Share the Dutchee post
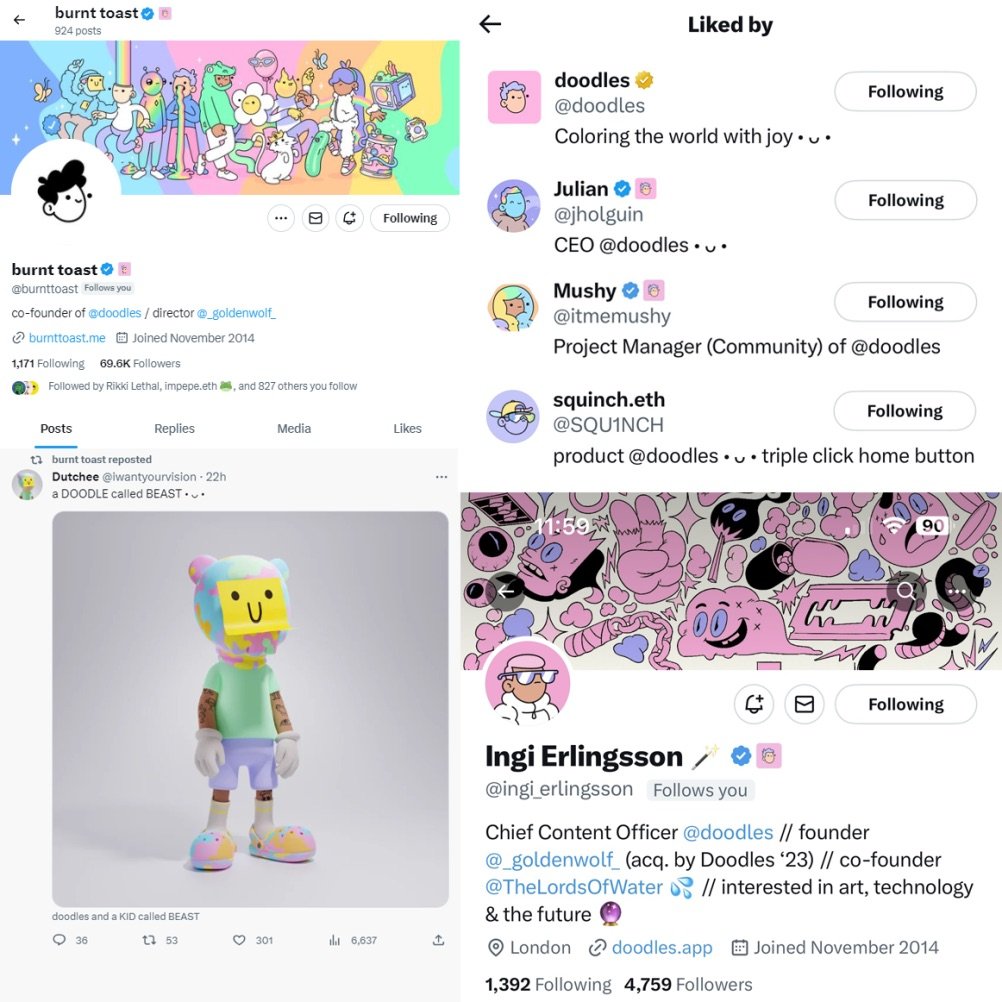Image resolution: width=1002 pixels, height=1002 pixels. tap(438, 940)
